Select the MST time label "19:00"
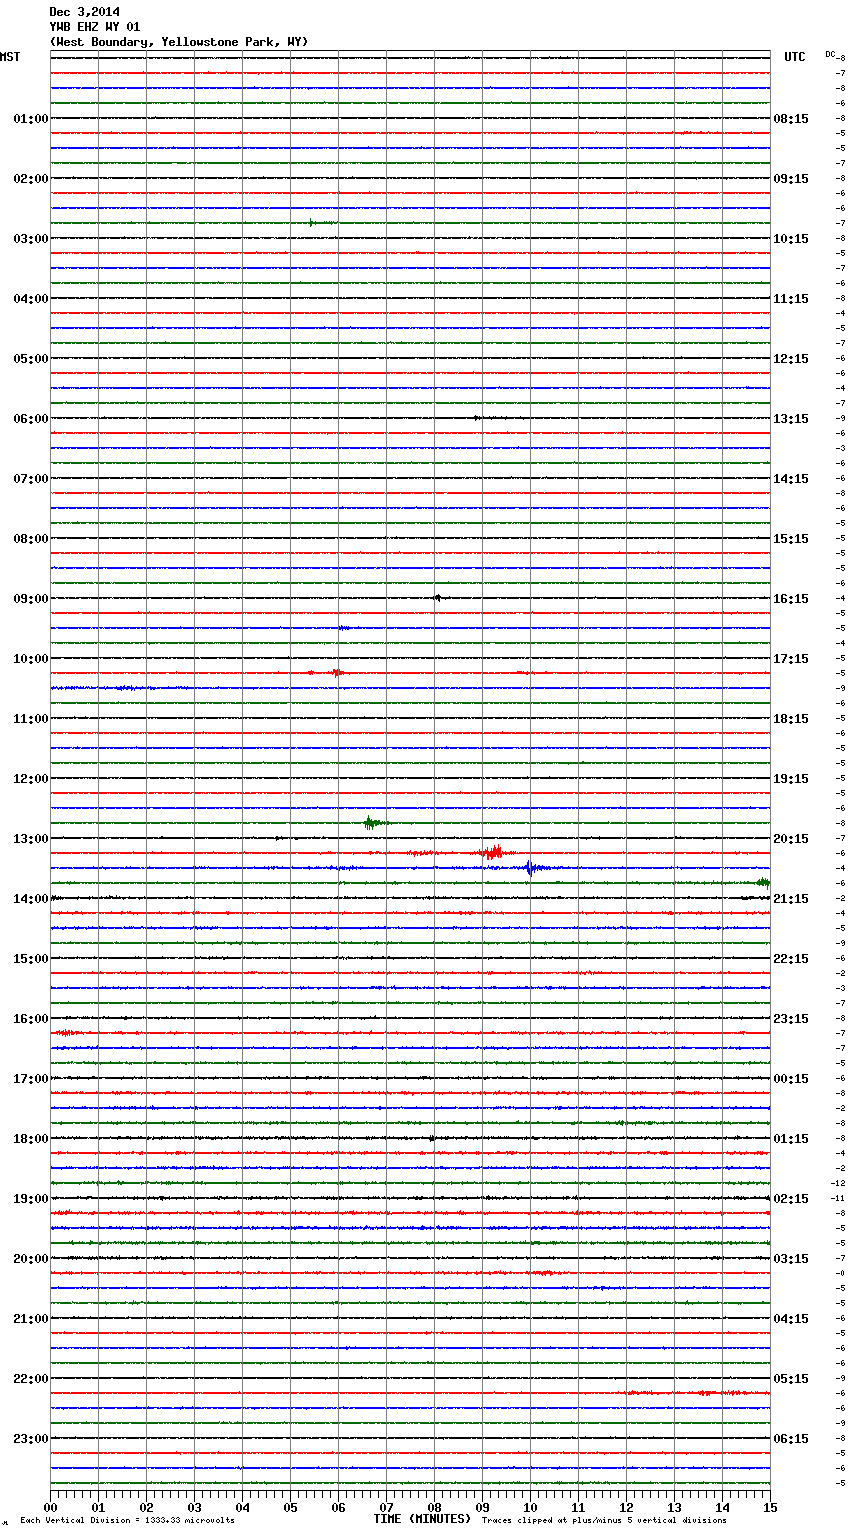This screenshot has height=1534, width=850. (x=31, y=1199)
